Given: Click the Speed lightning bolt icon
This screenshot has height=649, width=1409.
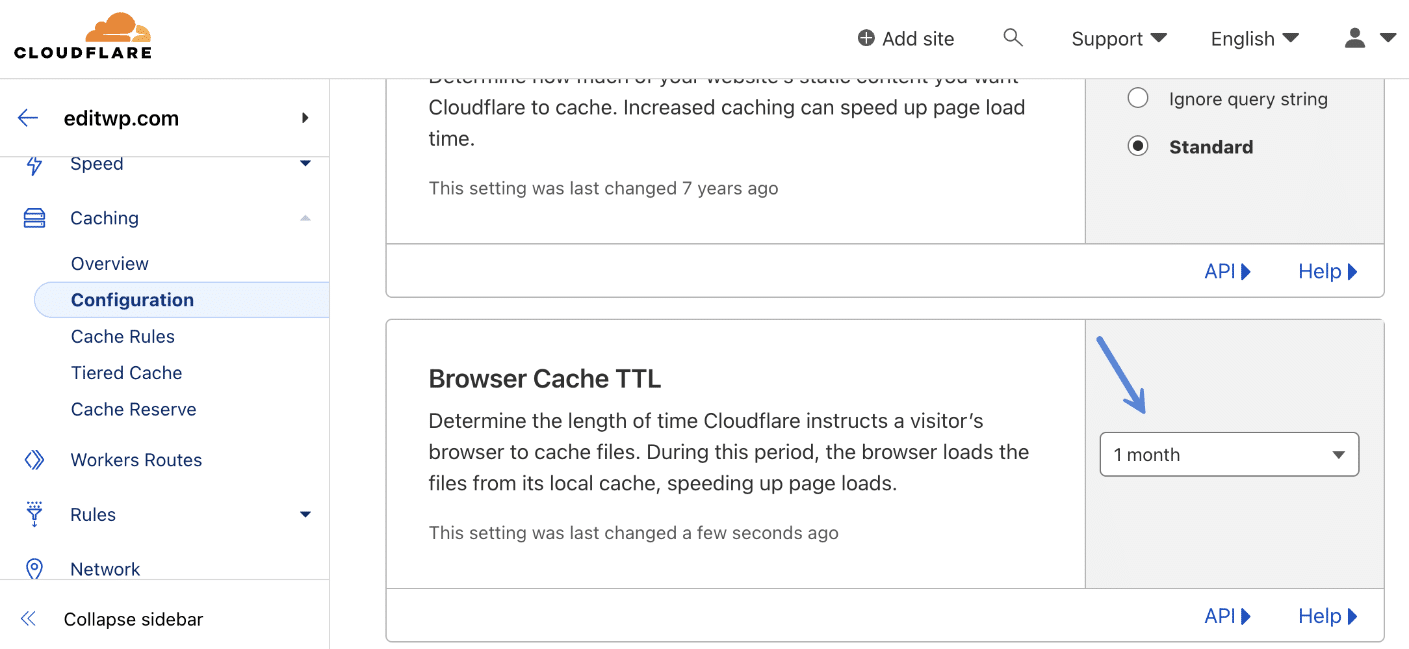Looking at the screenshot, I should [34, 165].
